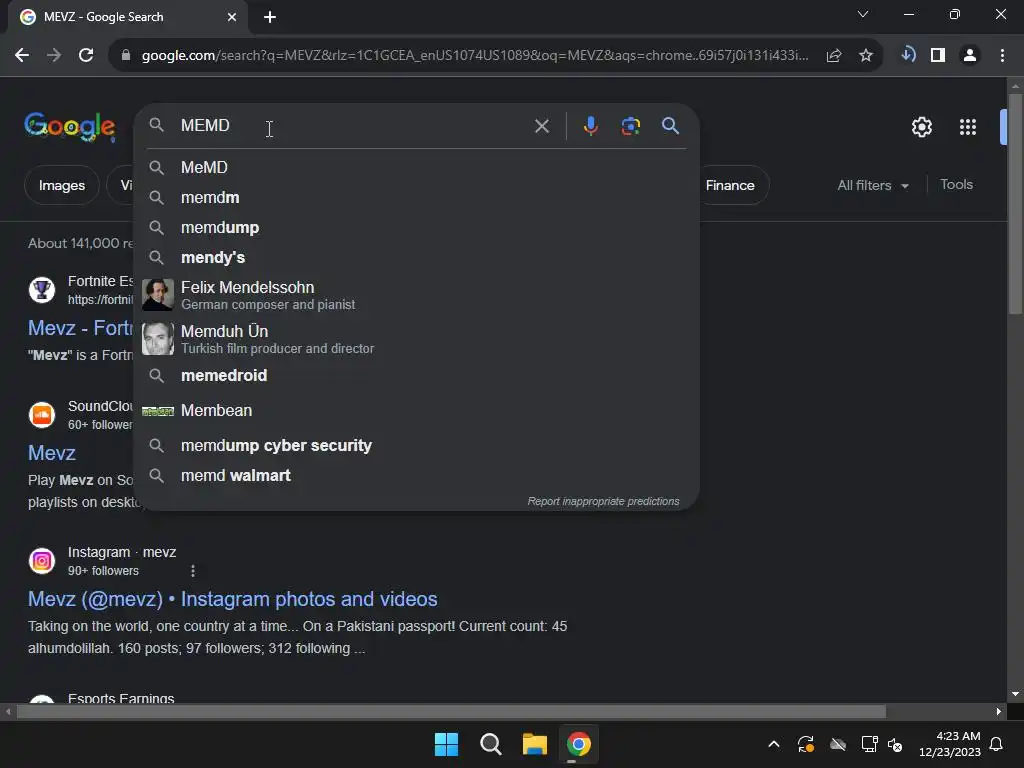Screen dimensions: 1024x768
Task: Choose the memdump suggestion
Action: [x=417, y=227]
